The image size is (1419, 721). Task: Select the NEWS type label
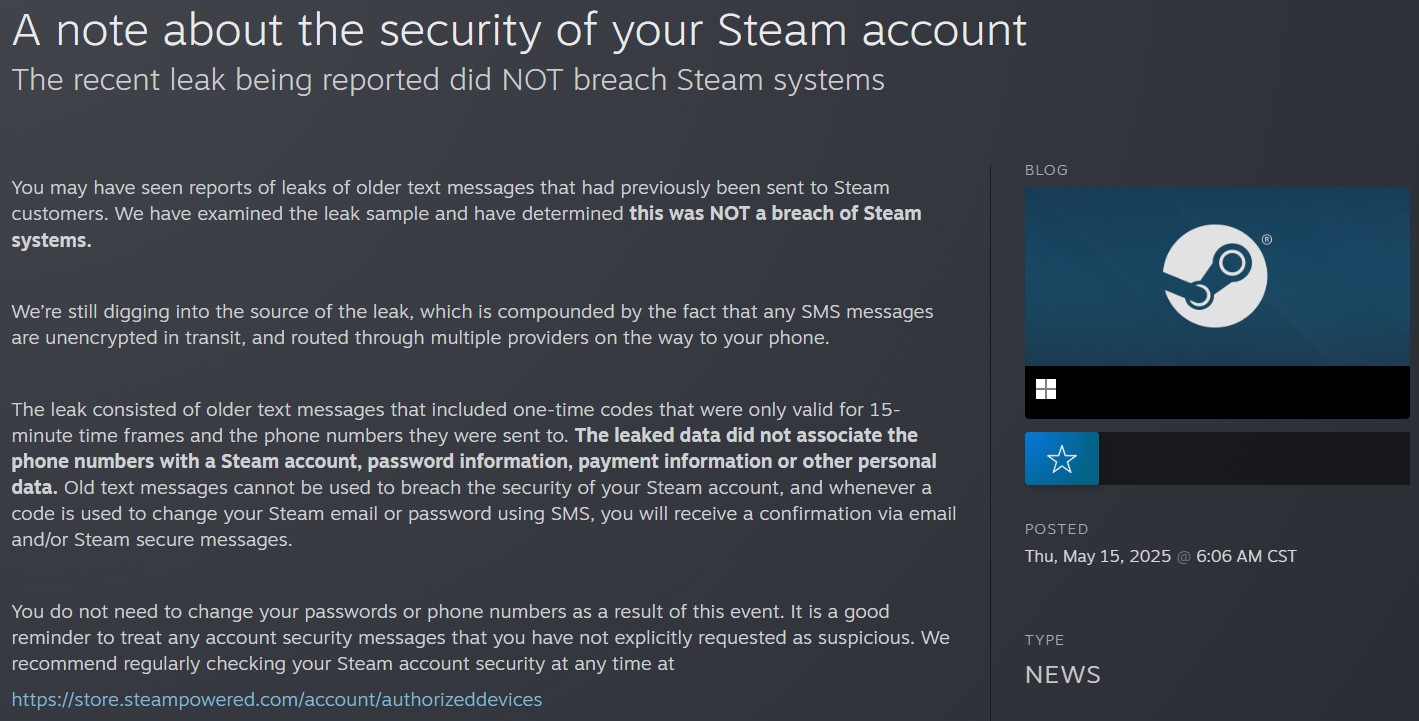[1063, 675]
